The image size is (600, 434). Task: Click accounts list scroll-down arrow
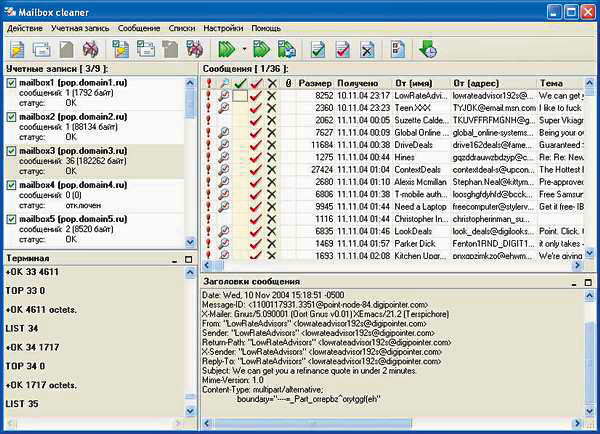pos(190,242)
